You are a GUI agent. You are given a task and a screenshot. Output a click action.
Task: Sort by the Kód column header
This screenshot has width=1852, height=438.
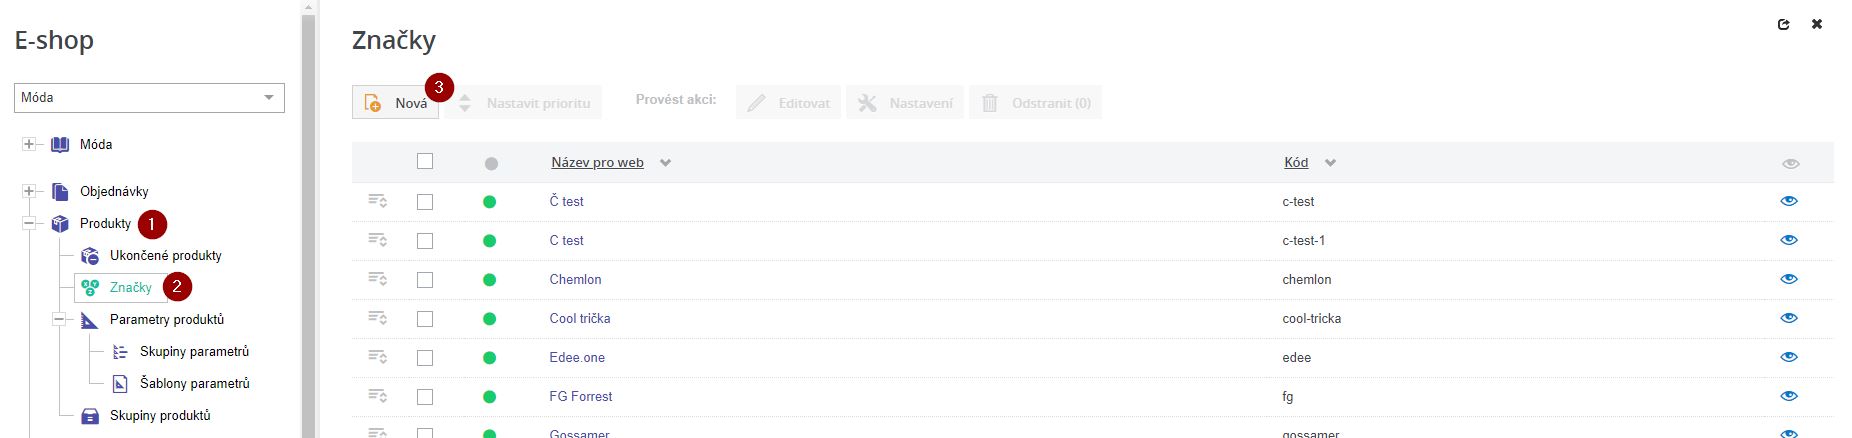[x=1296, y=162]
